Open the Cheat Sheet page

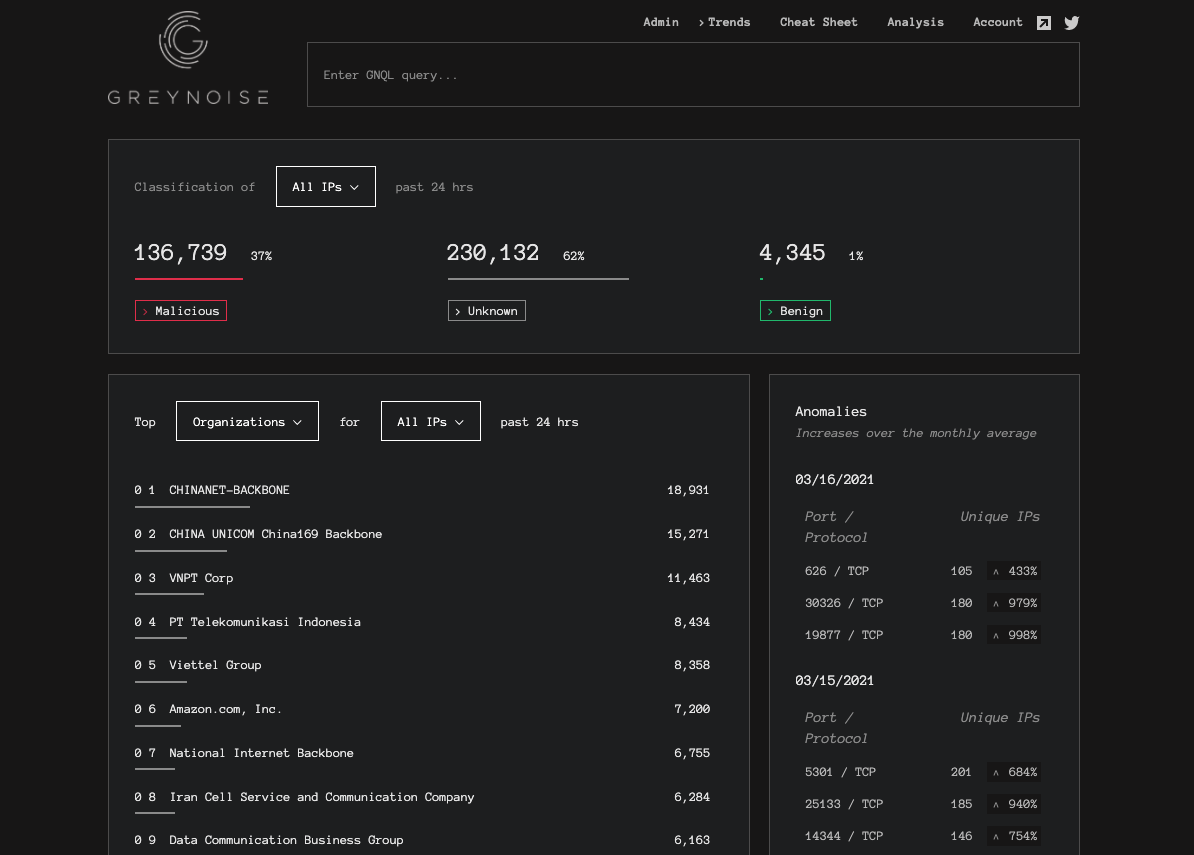(819, 22)
